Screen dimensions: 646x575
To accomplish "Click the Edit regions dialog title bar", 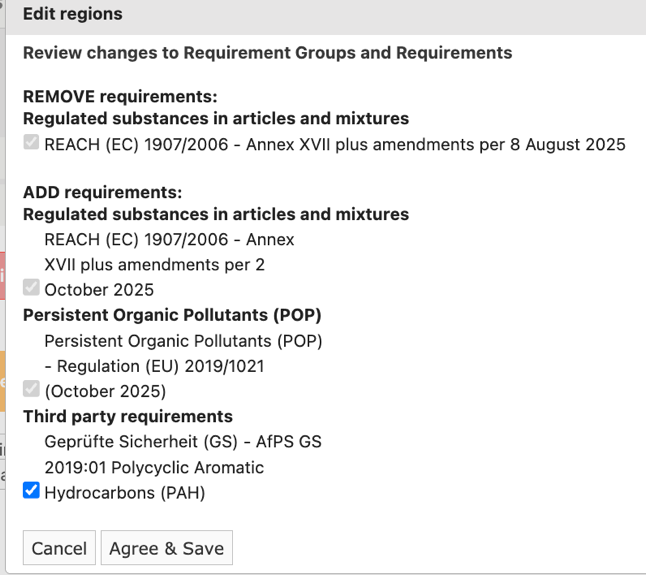I will [x=326, y=14].
